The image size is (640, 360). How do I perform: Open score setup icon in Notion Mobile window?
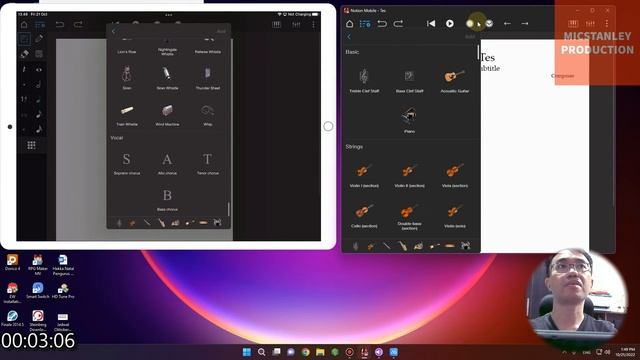coord(365,24)
